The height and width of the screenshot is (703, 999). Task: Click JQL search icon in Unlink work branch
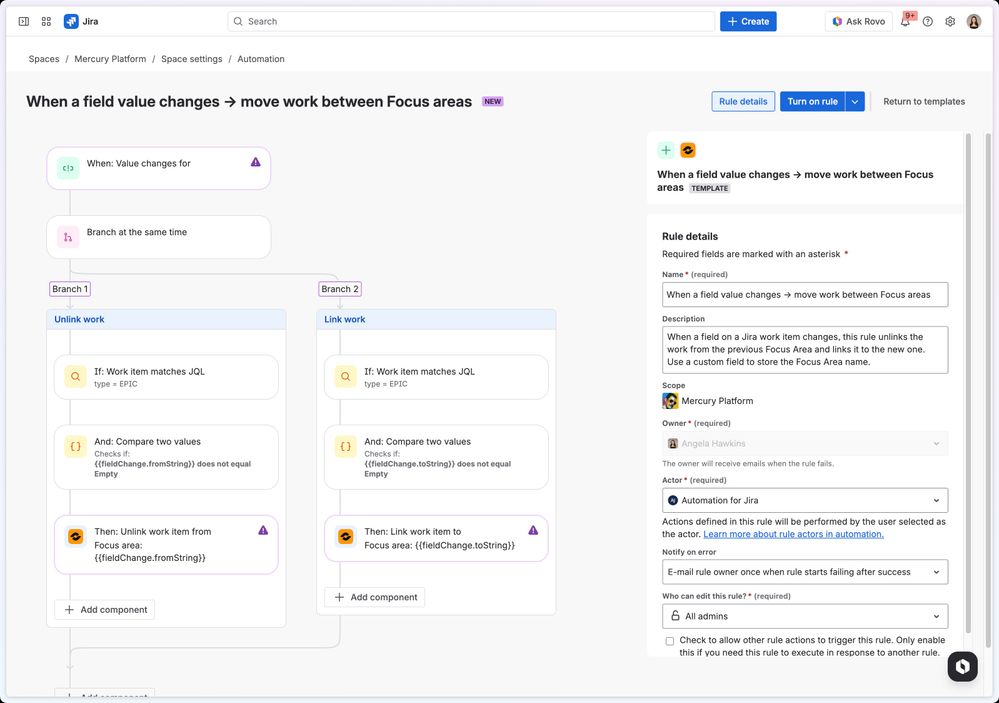click(x=75, y=377)
